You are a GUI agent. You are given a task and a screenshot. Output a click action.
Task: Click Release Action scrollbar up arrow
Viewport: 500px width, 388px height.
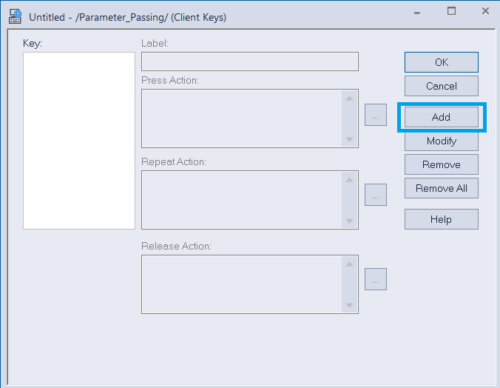coord(349,264)
